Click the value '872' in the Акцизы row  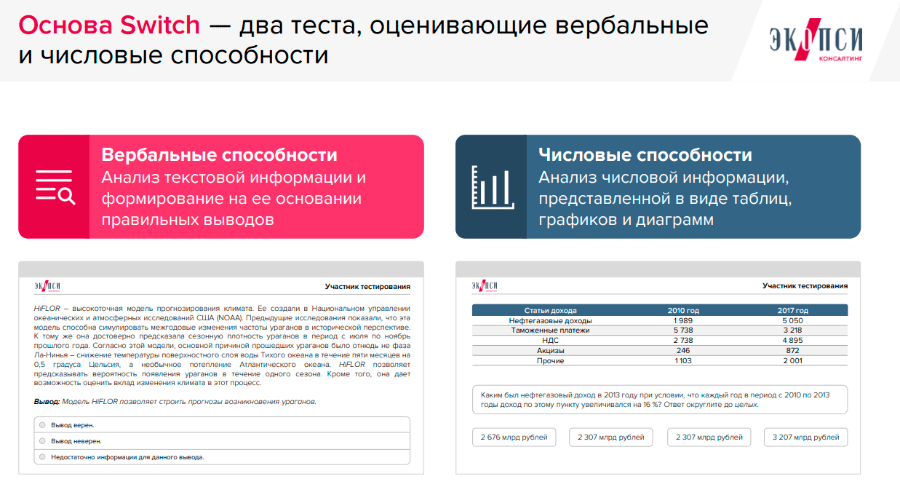click(x=793, y=350)
